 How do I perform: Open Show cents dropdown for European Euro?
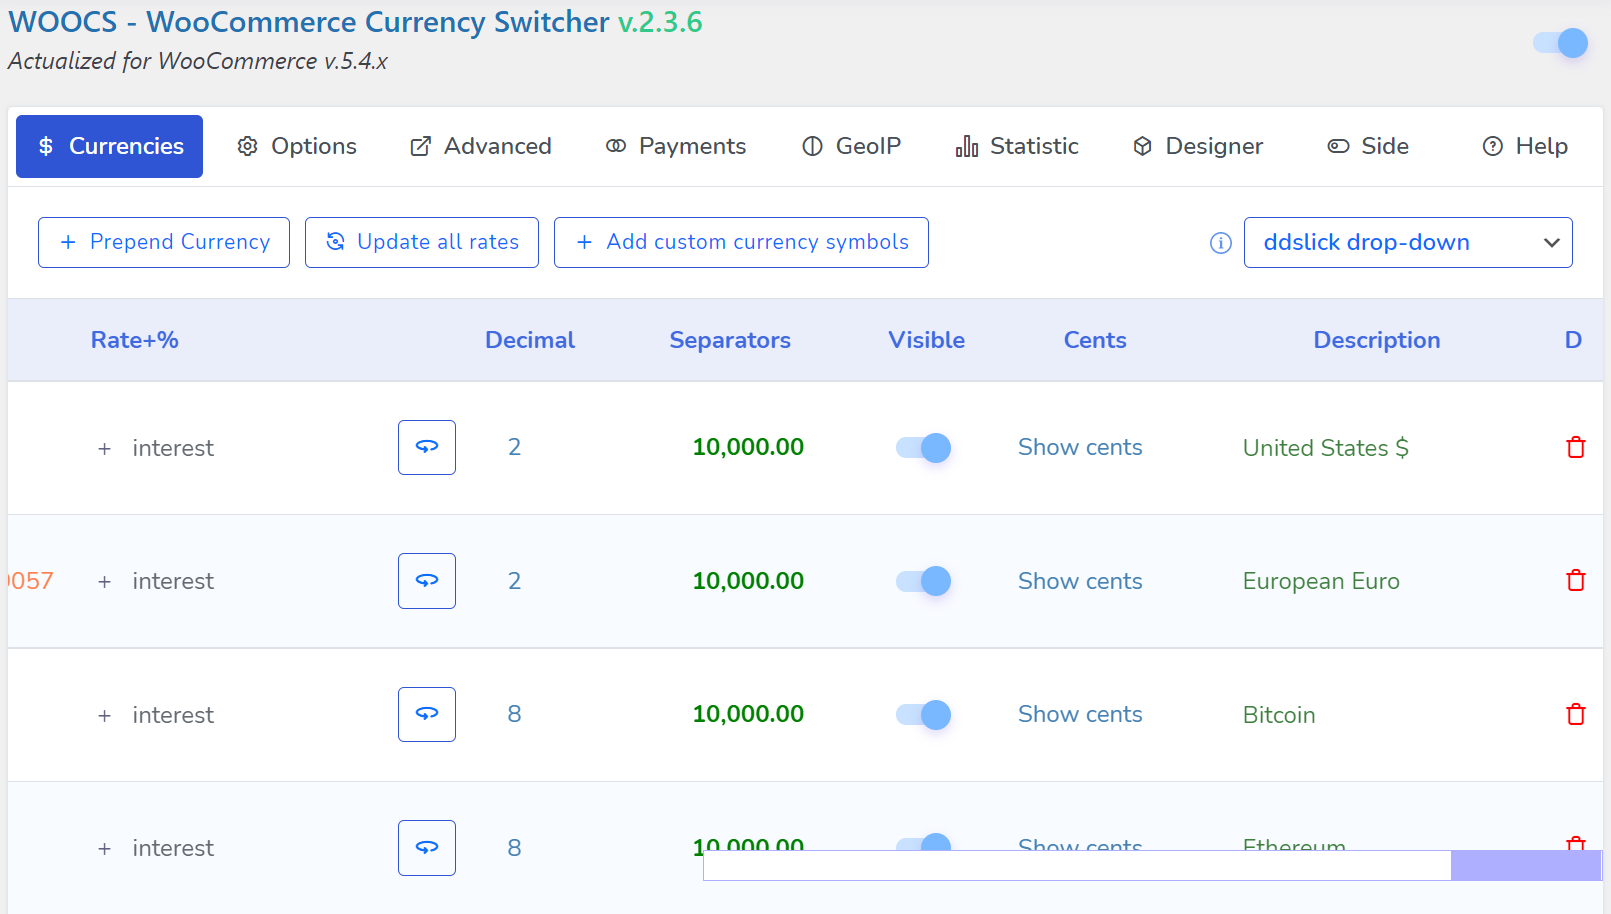(x=1080, y=581)
